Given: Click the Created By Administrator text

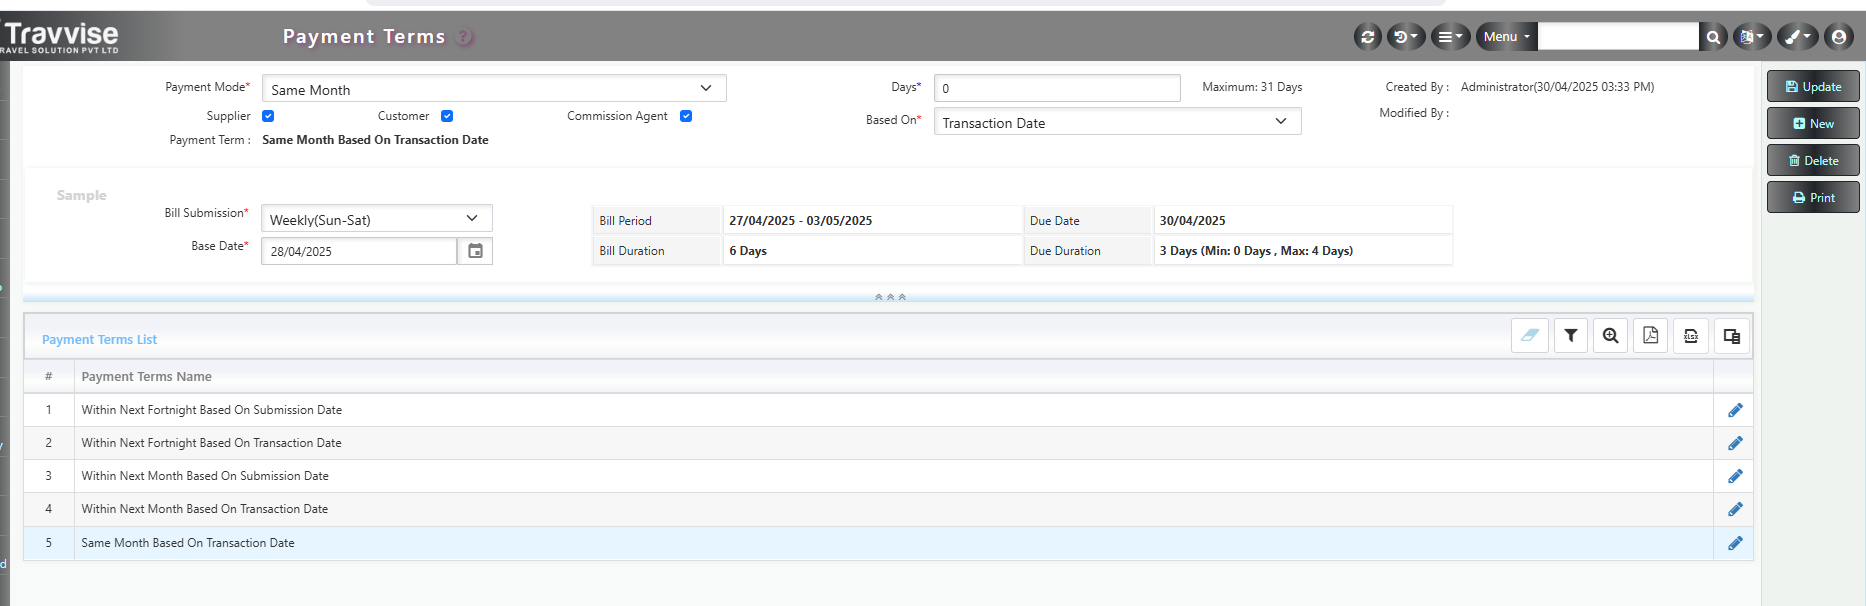Looking at the screenshot, I should [x=1557, y=87].
